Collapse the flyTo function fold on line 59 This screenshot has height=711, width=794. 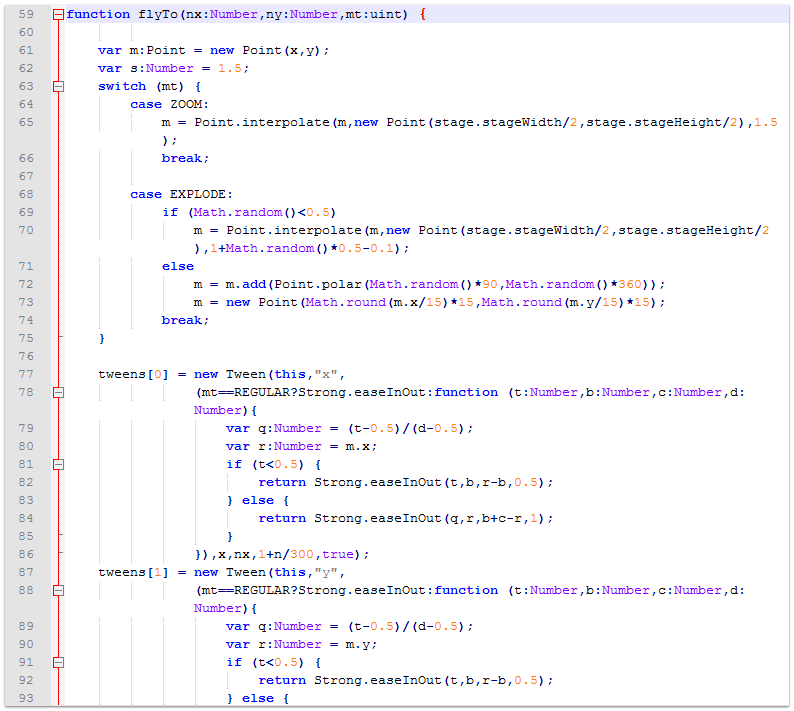pyautogui.click(x=58, y=15)
